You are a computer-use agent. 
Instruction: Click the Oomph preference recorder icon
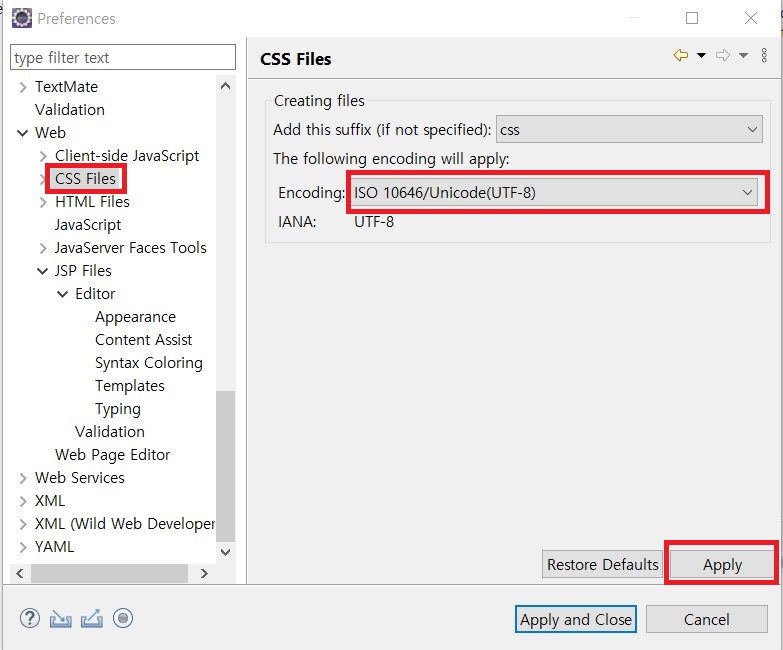(123, 619)
